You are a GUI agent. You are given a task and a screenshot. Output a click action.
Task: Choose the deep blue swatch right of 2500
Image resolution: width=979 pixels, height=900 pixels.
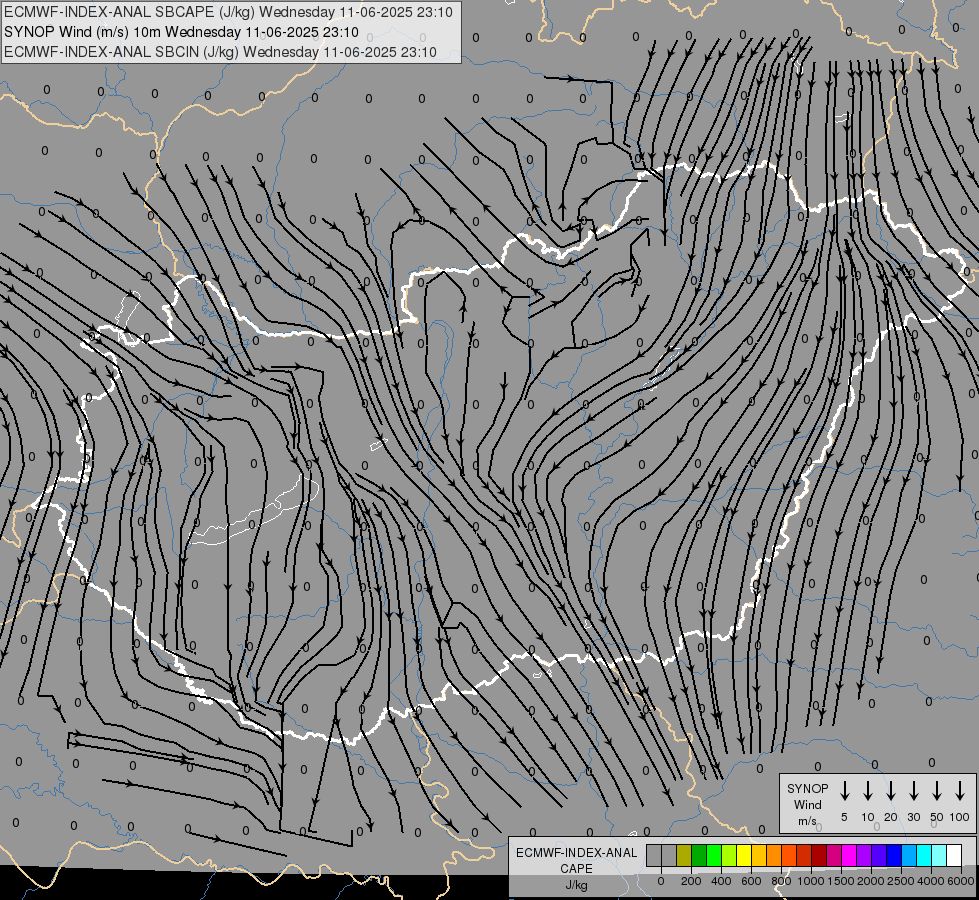(x=893, y=855)
